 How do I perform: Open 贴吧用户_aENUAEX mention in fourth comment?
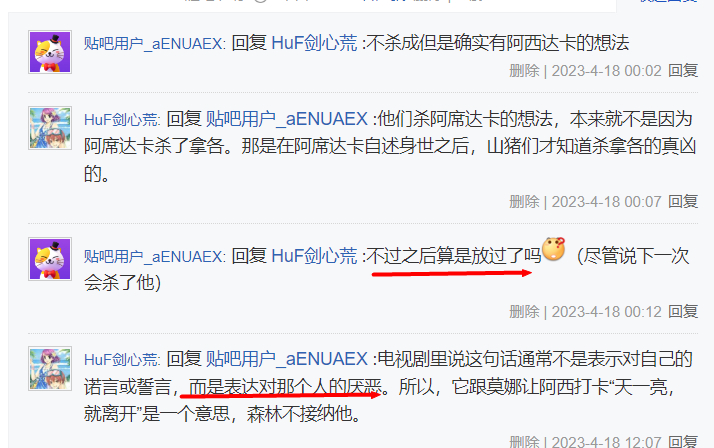tap(287, 359)
